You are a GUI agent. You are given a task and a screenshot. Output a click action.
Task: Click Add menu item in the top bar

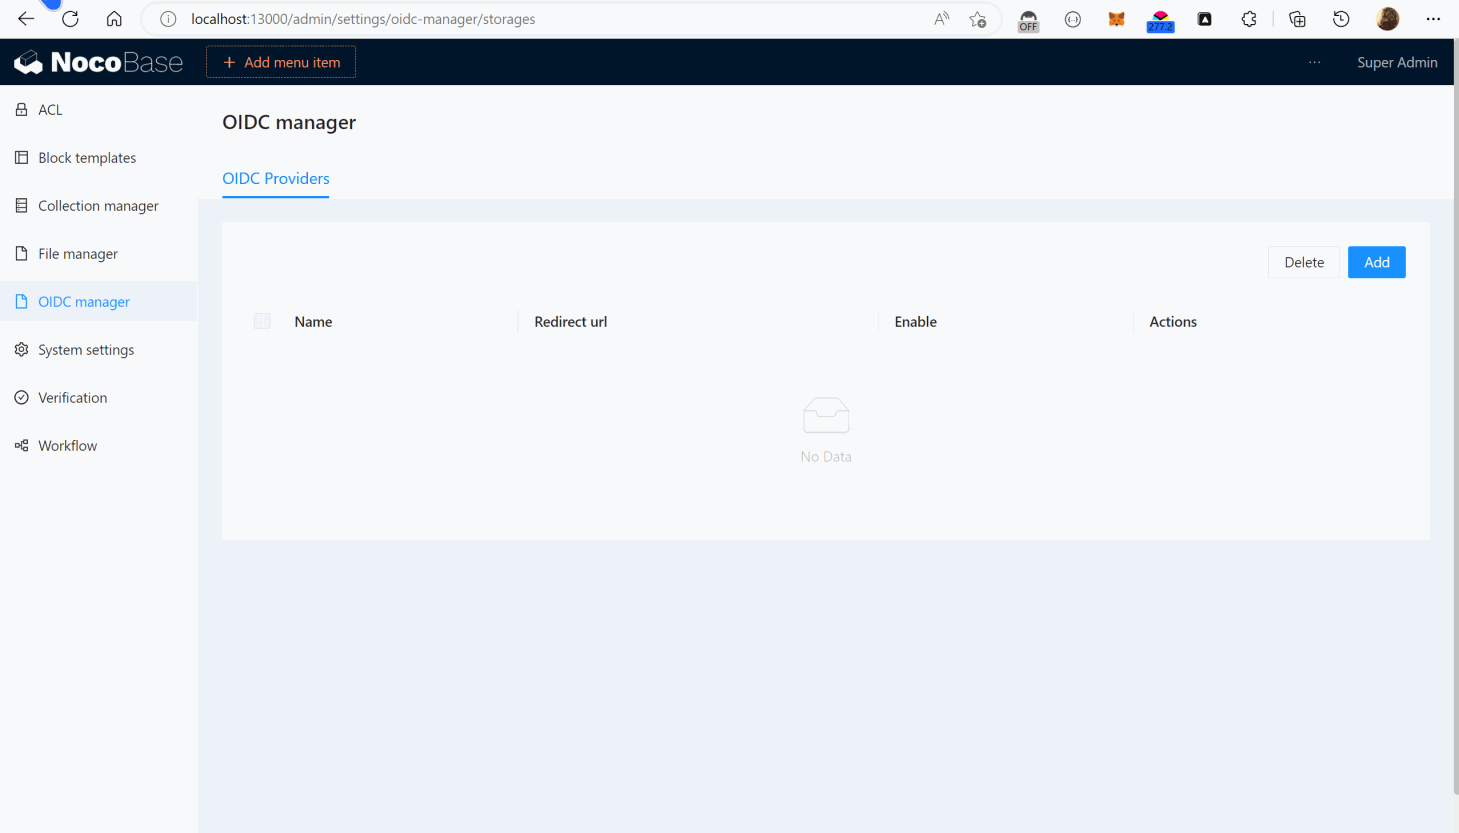[280, 61]
